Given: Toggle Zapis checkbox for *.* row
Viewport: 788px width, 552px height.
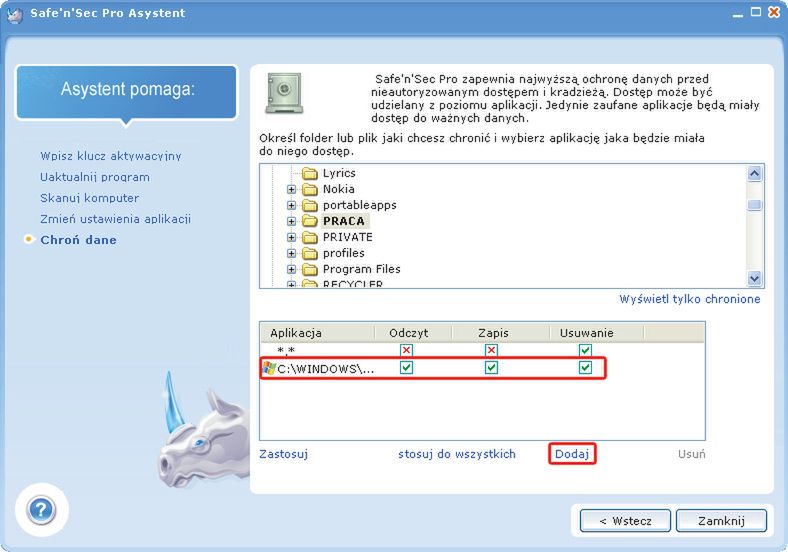Looking at the screenshot, I should (x=491, y=350).
